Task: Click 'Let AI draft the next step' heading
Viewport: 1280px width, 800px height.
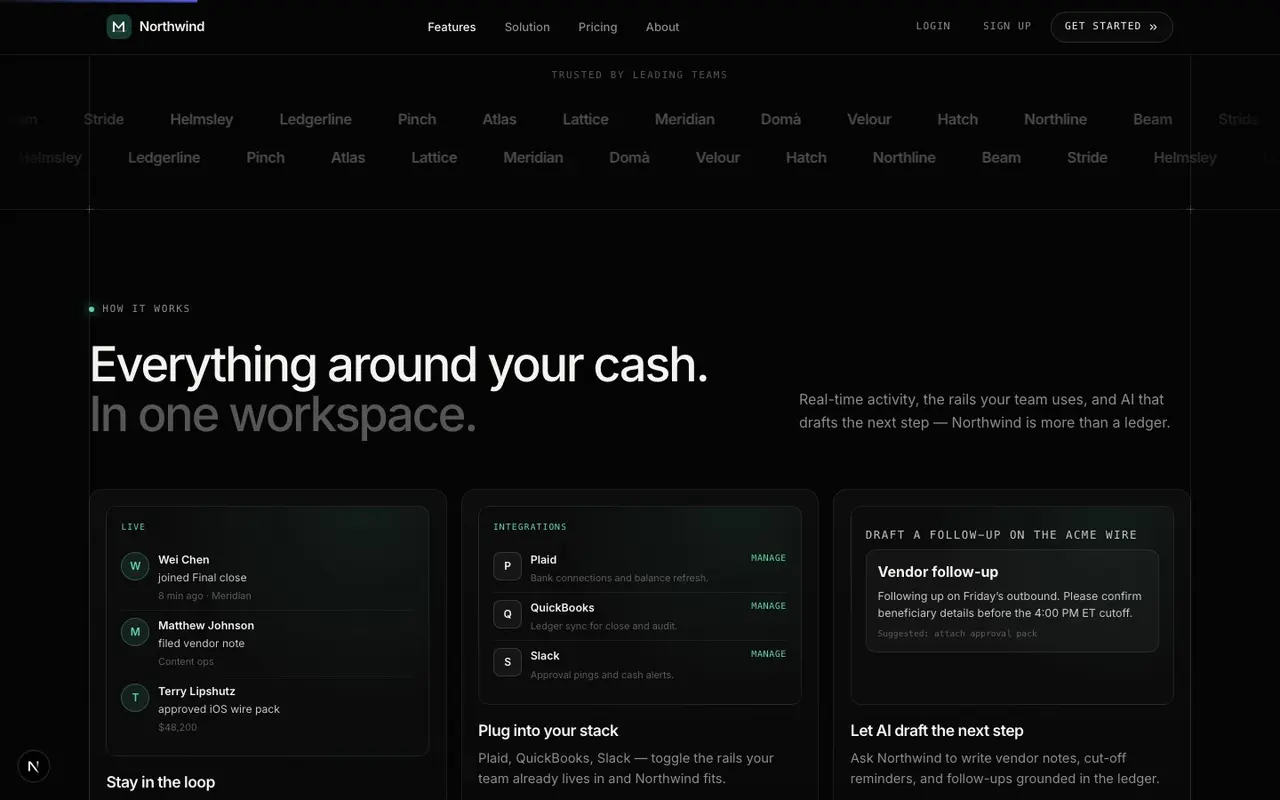Action: 937,731
